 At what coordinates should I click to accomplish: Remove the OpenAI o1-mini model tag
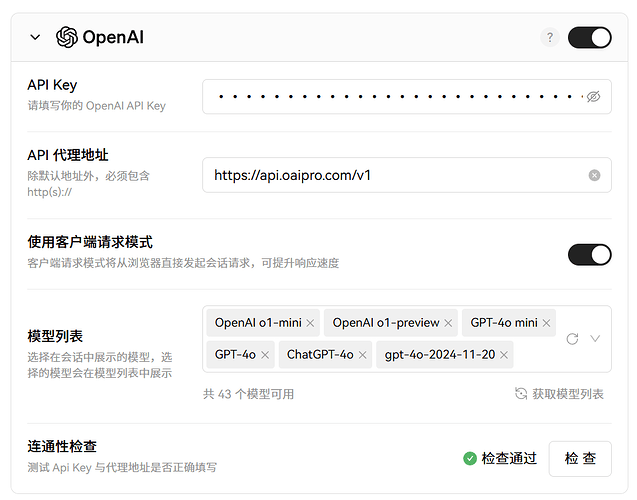310,323
